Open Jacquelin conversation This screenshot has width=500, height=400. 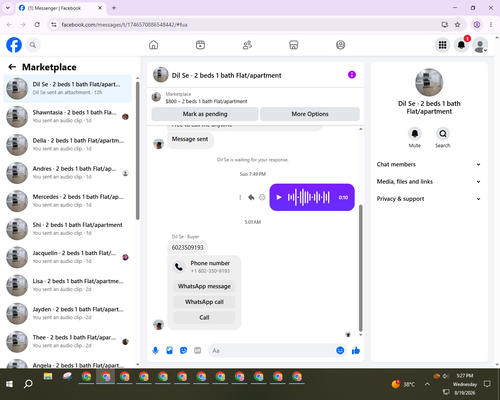pos(67,257)
